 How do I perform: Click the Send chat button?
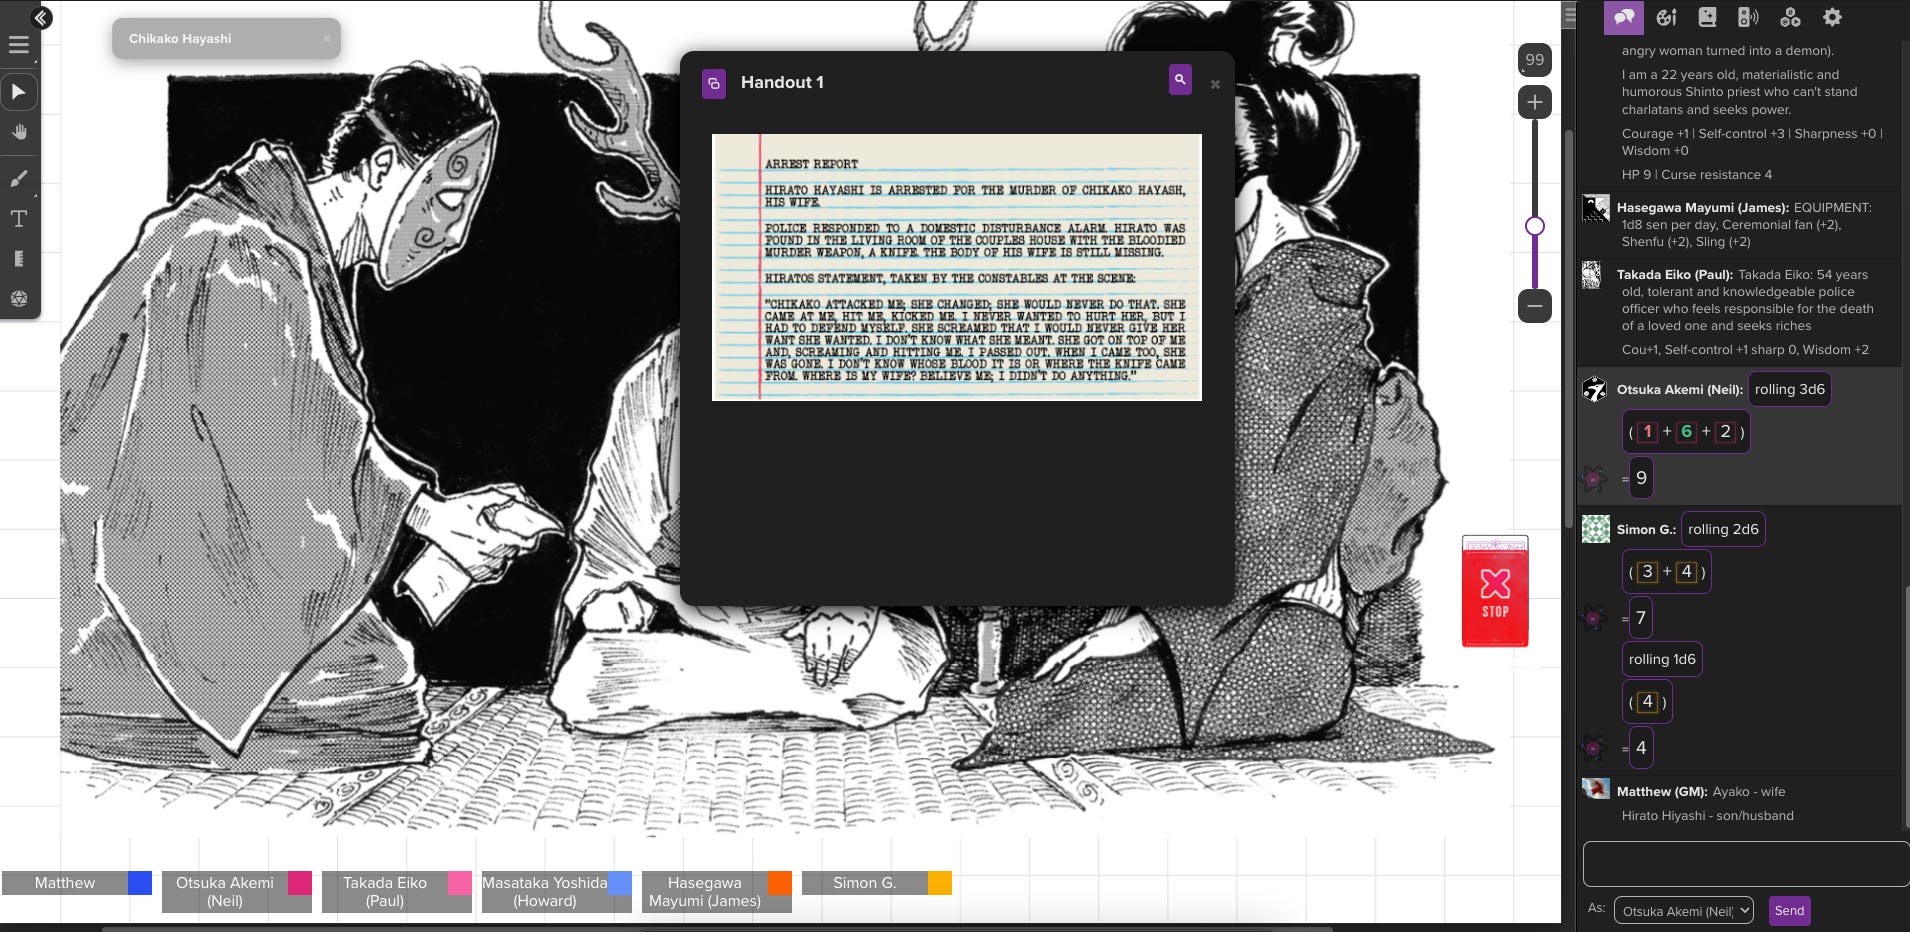pos(1789,911)
